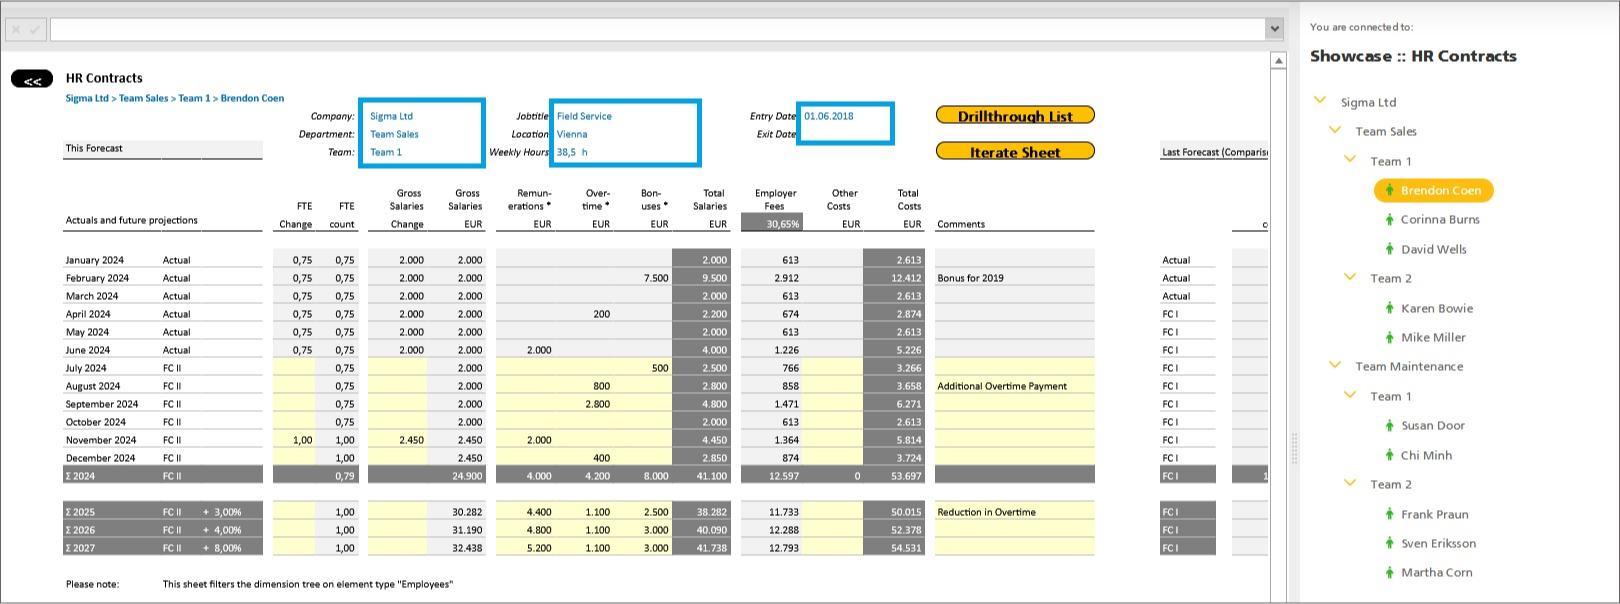Select Karen Bowie in the tree
Screen dimensions: 1620x604
(1437, 308)
